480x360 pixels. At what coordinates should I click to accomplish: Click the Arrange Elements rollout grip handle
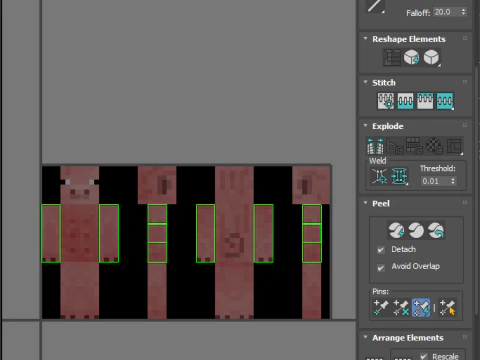click(465, 337)
